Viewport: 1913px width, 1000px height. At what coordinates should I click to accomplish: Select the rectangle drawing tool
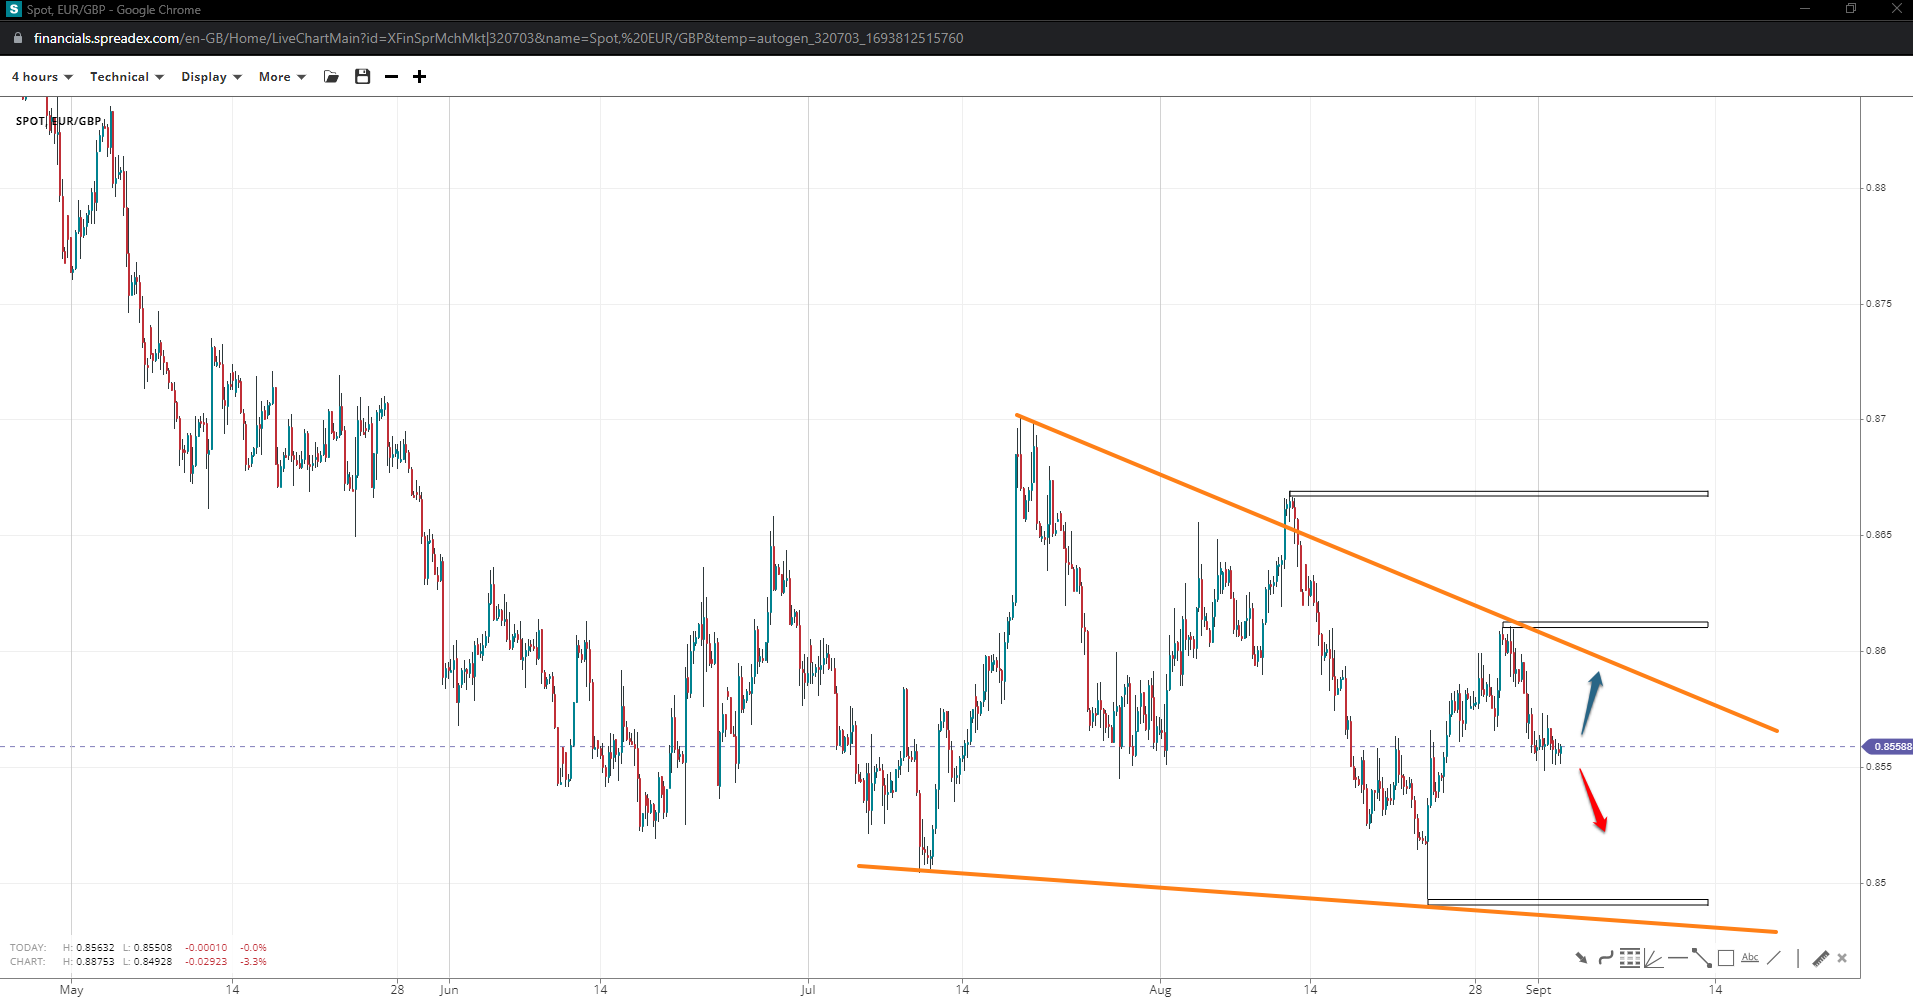[1726, 958]
